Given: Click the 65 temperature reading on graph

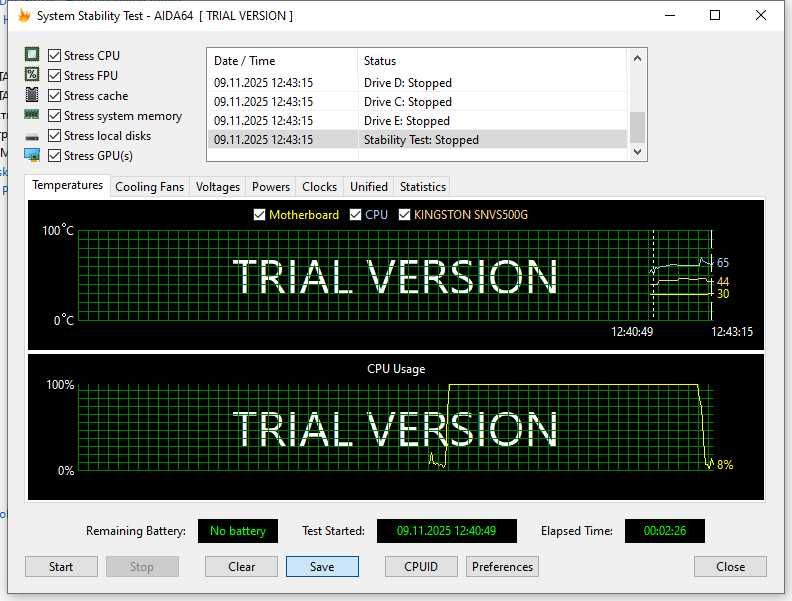Looking at the screenshot, I should pos(723,263).
